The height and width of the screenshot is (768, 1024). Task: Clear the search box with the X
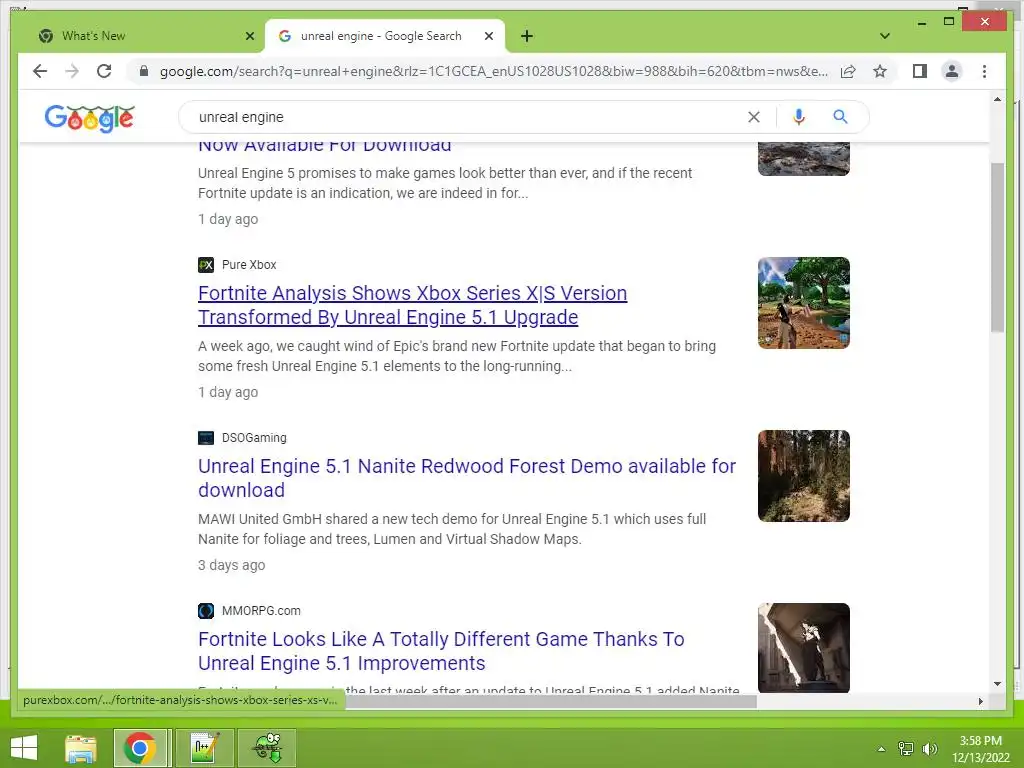pos(754,117)
